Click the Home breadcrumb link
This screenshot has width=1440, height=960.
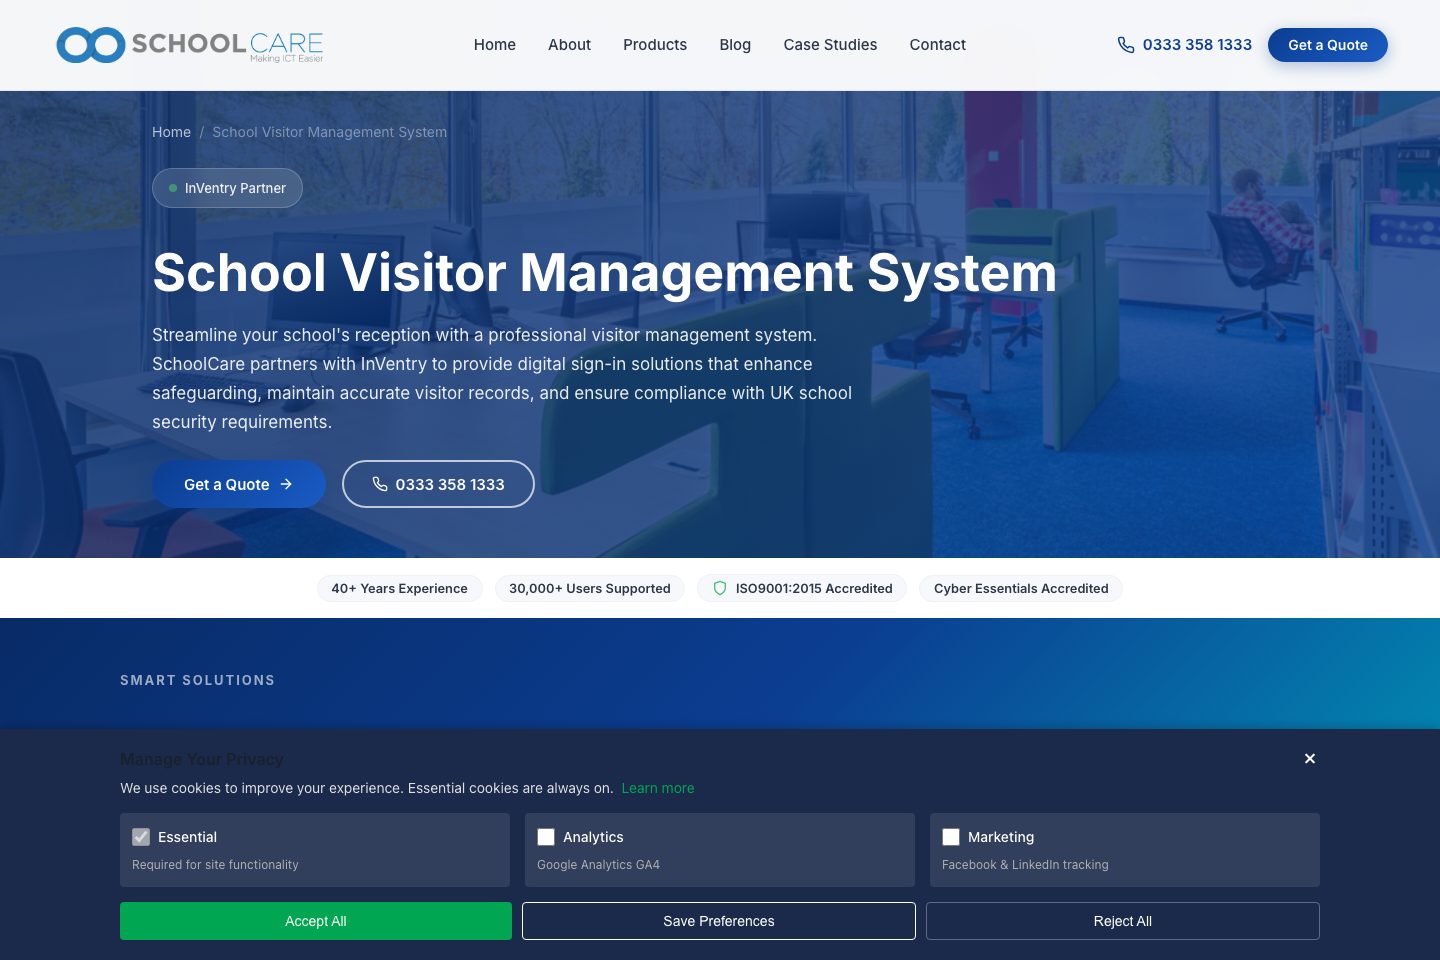point(171,132)
